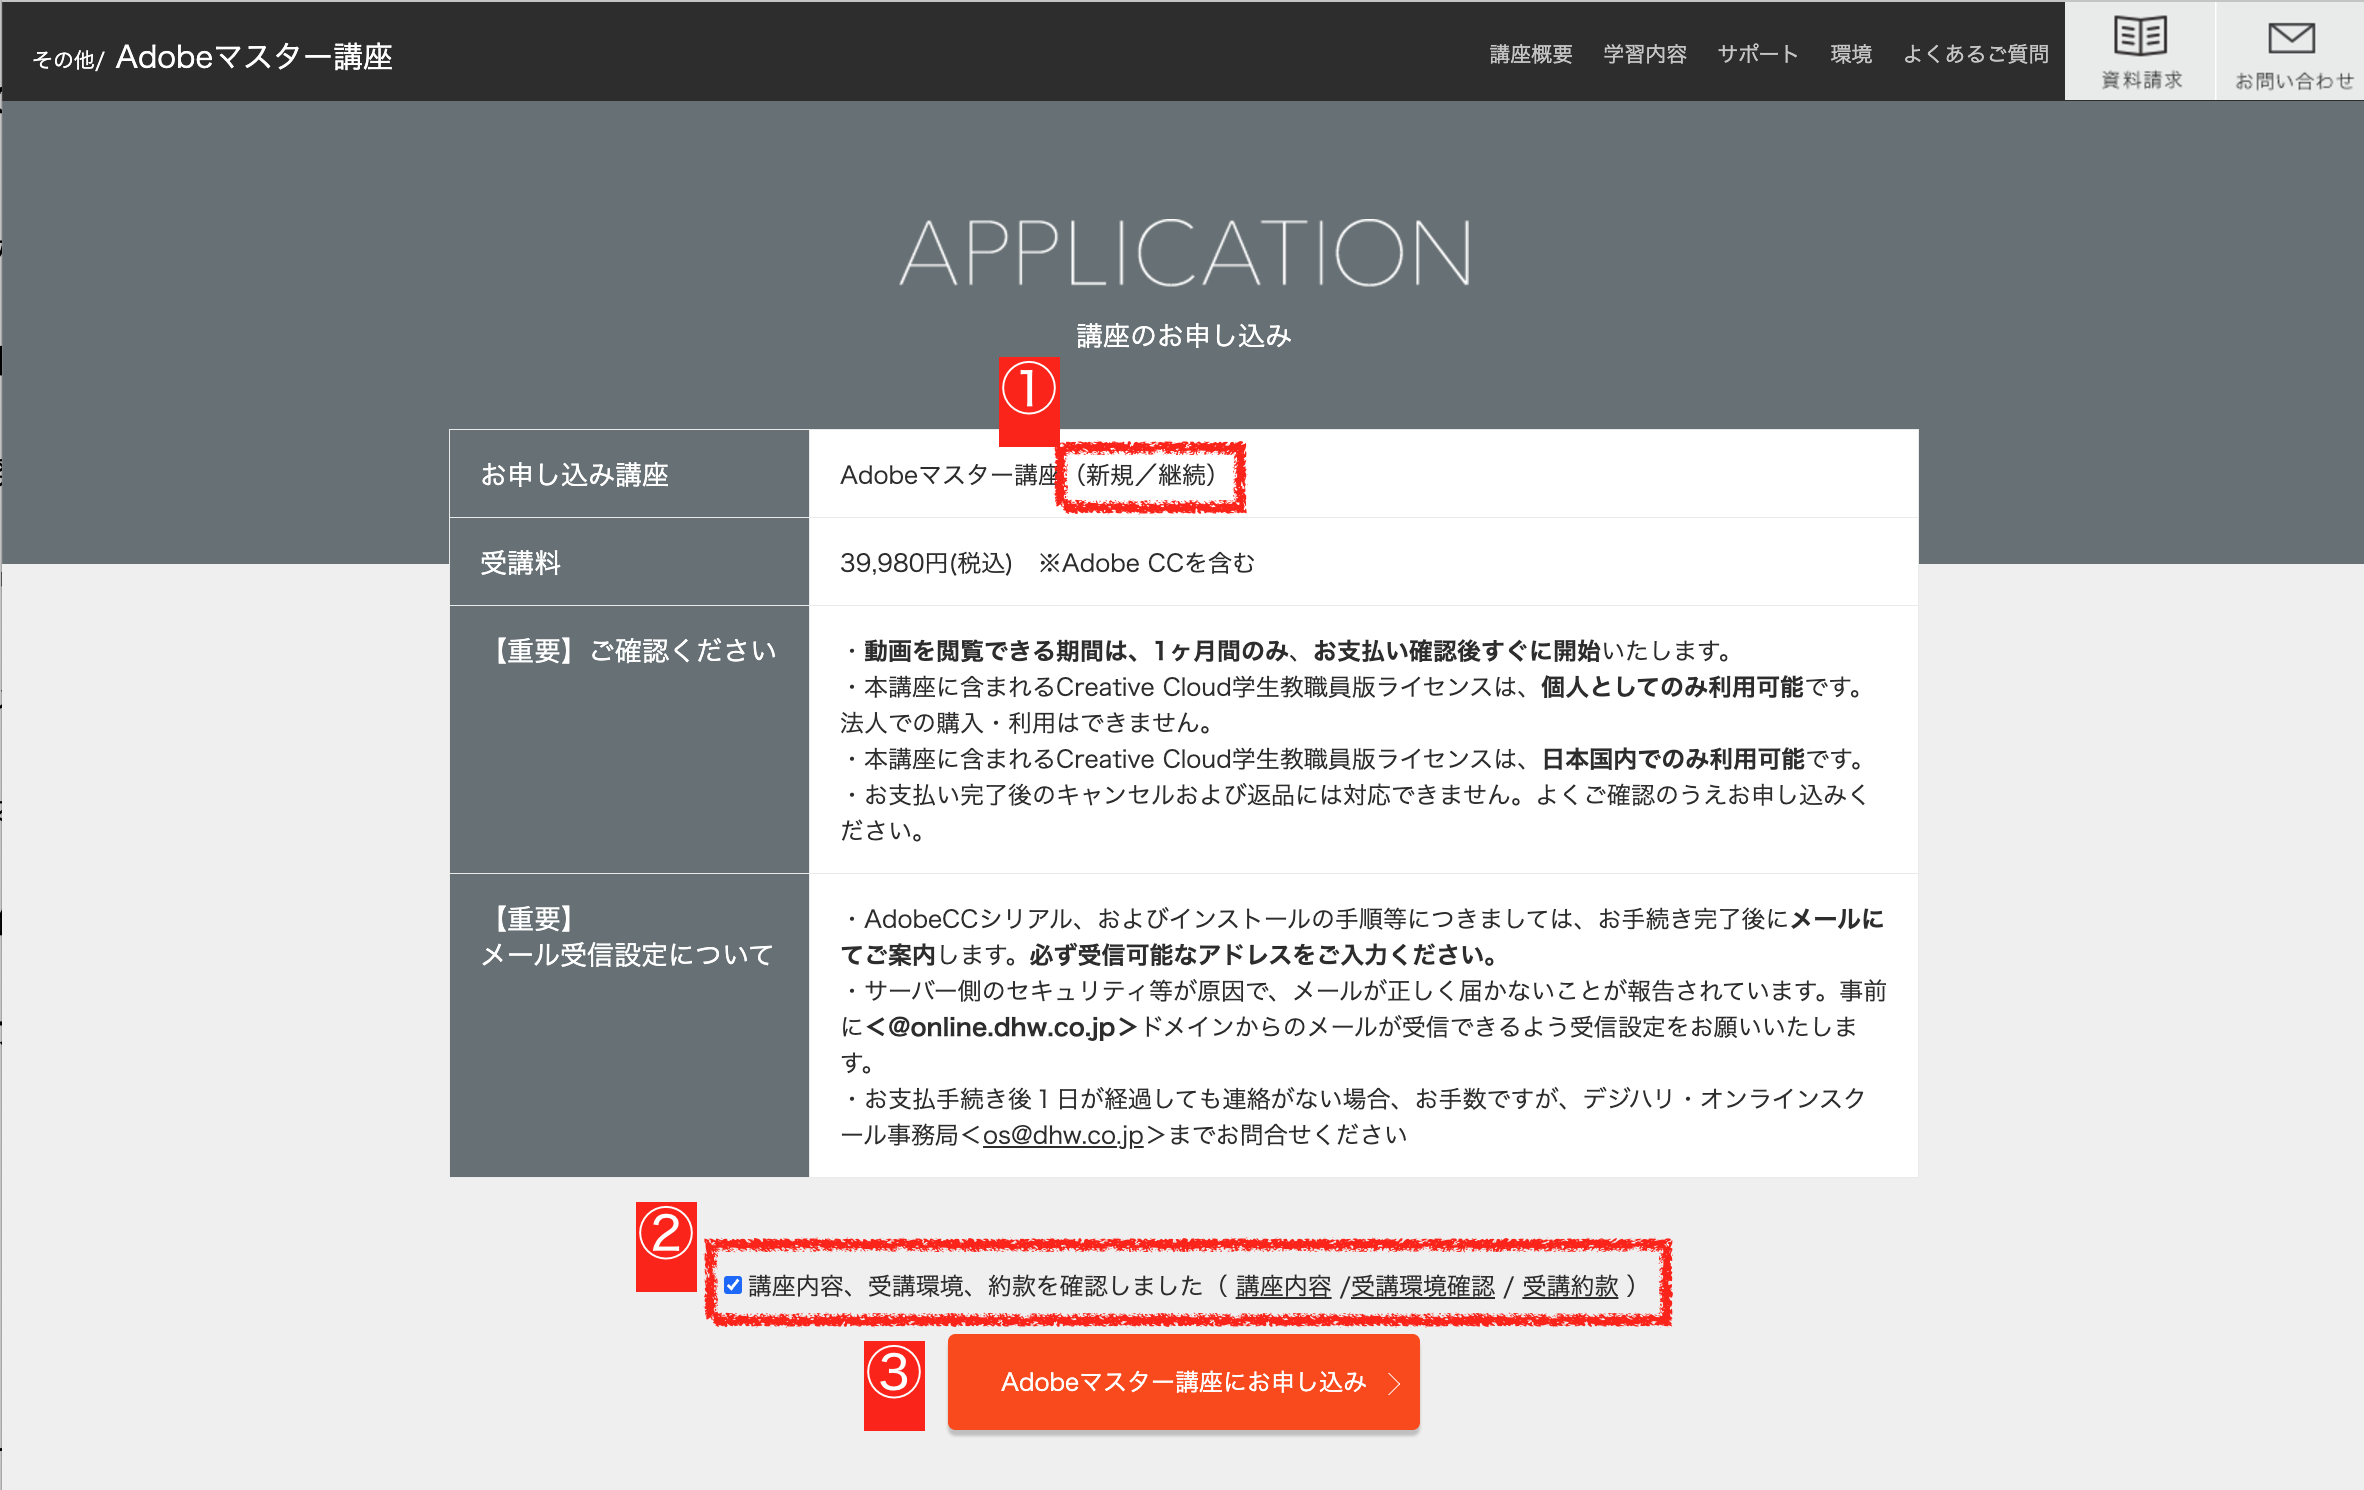Uncheck the 約款を確認しました checkbox
Image resolution: width=2364 pixels, height=1490 pixels.
(x=733, y=1285)
